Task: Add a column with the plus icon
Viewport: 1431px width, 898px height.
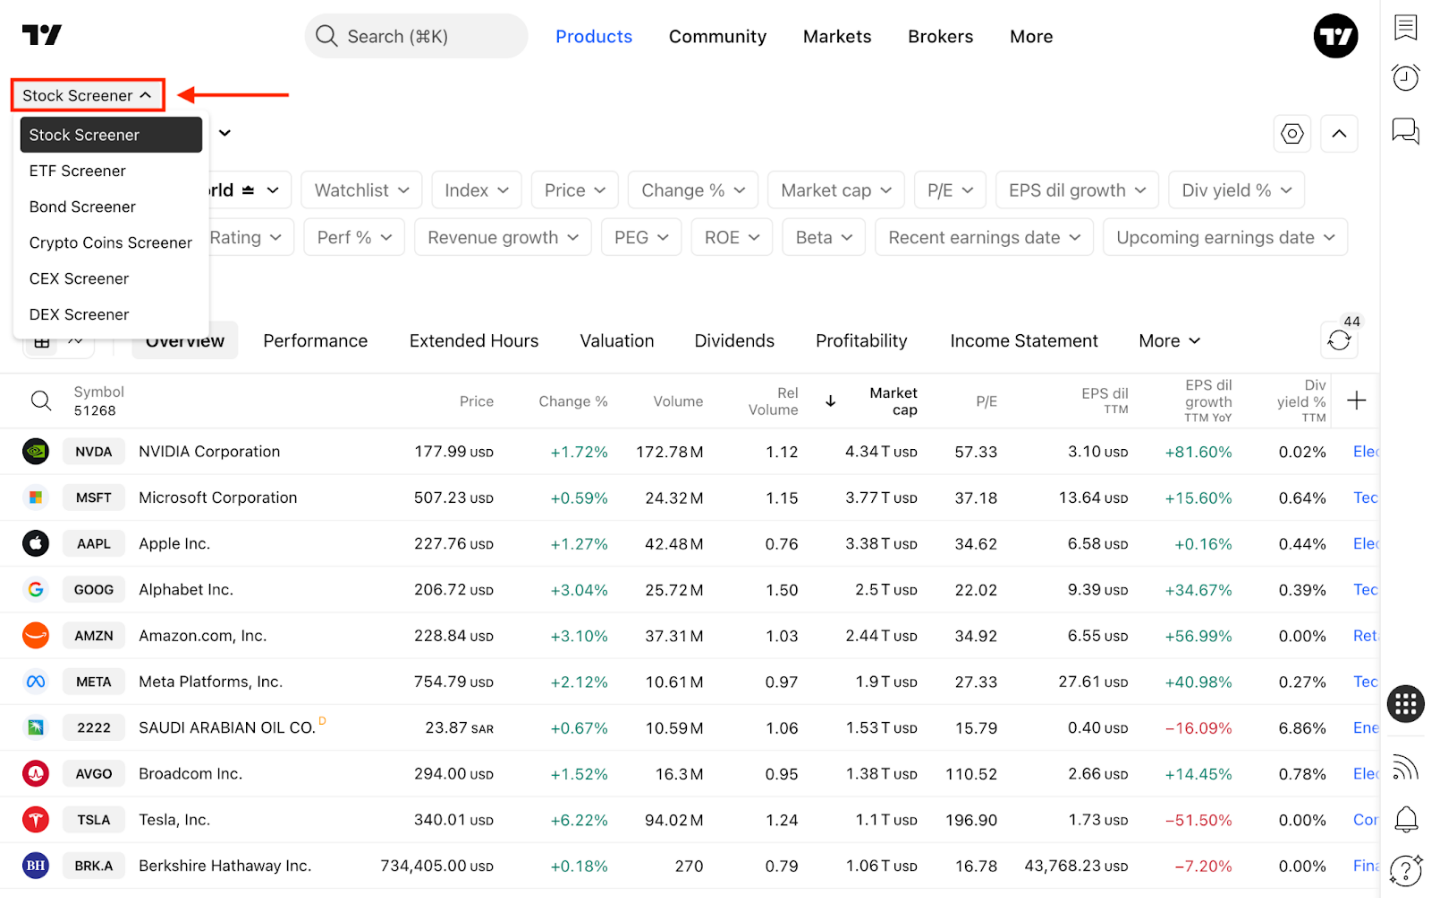Action: (1356, 401)
